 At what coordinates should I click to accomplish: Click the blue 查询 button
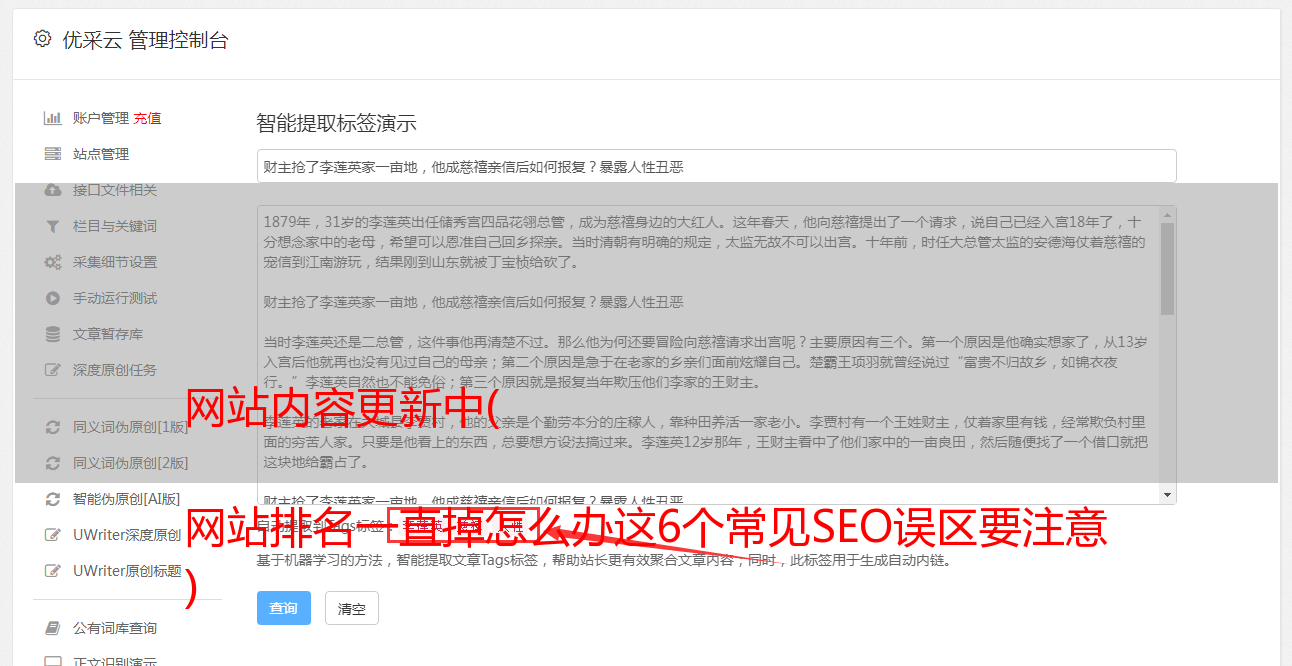(284, 608)
